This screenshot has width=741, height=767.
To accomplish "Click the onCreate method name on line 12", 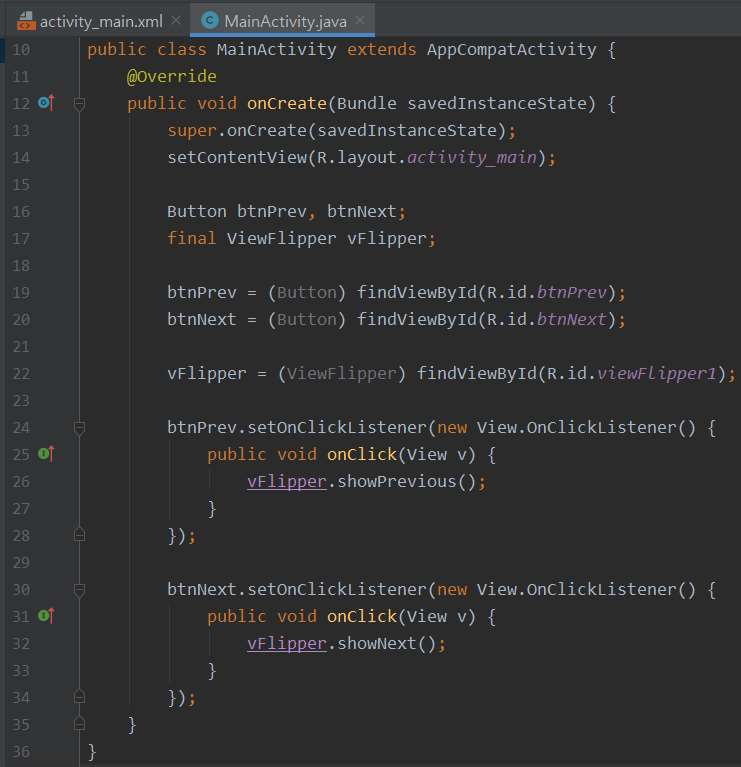I will pyautogui.click(x=287, y=103).
